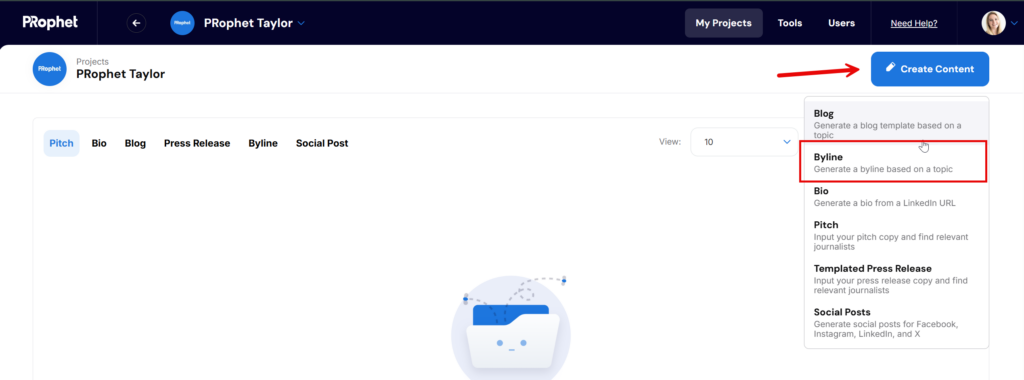Select Templated Press Release menu option
1024x380 pixels.
click(x=896, y=279)
